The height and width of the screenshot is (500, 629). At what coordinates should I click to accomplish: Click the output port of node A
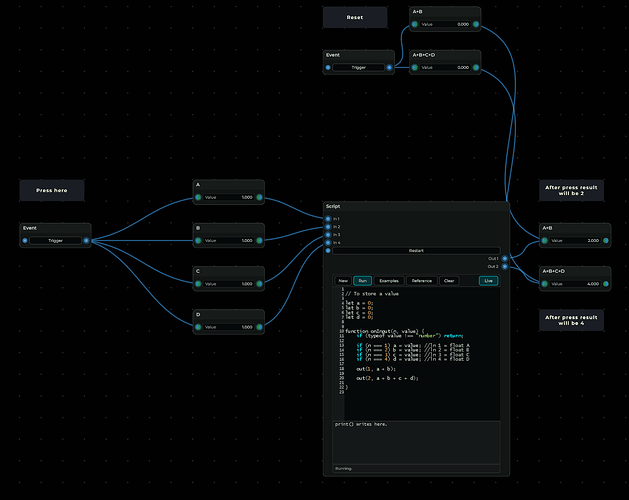point(260,197)
